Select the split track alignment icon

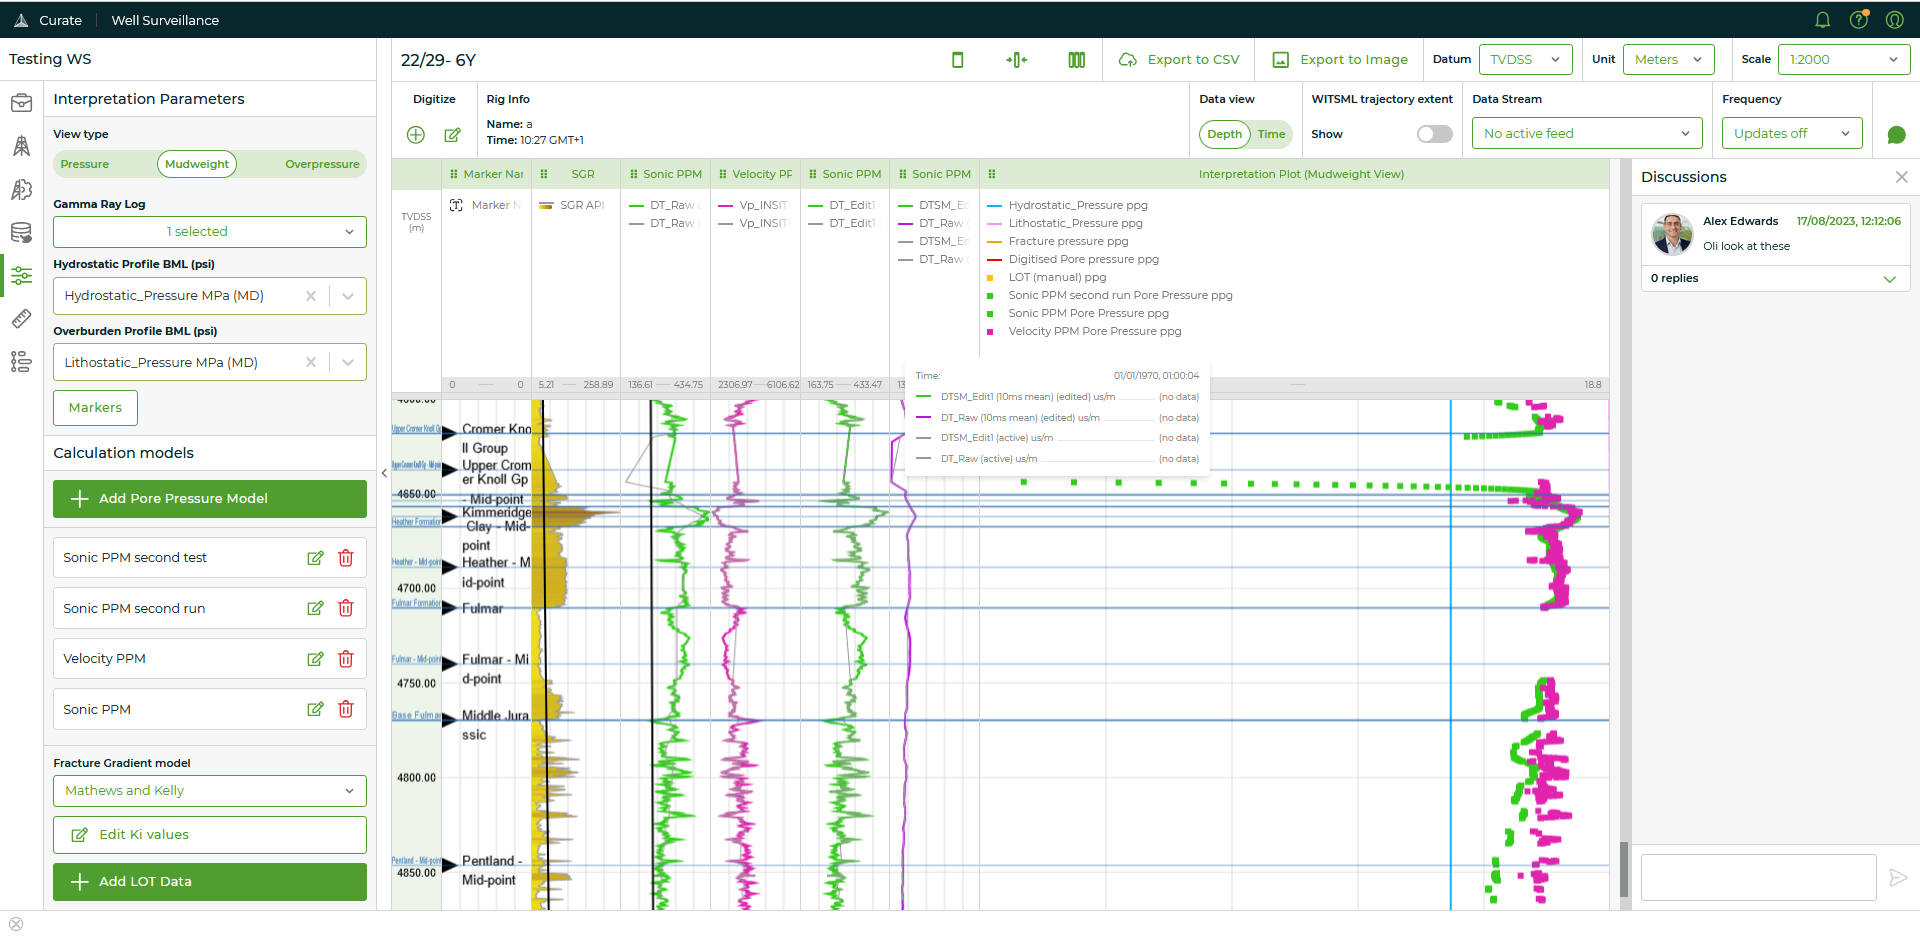click(x=1016, y=60)
